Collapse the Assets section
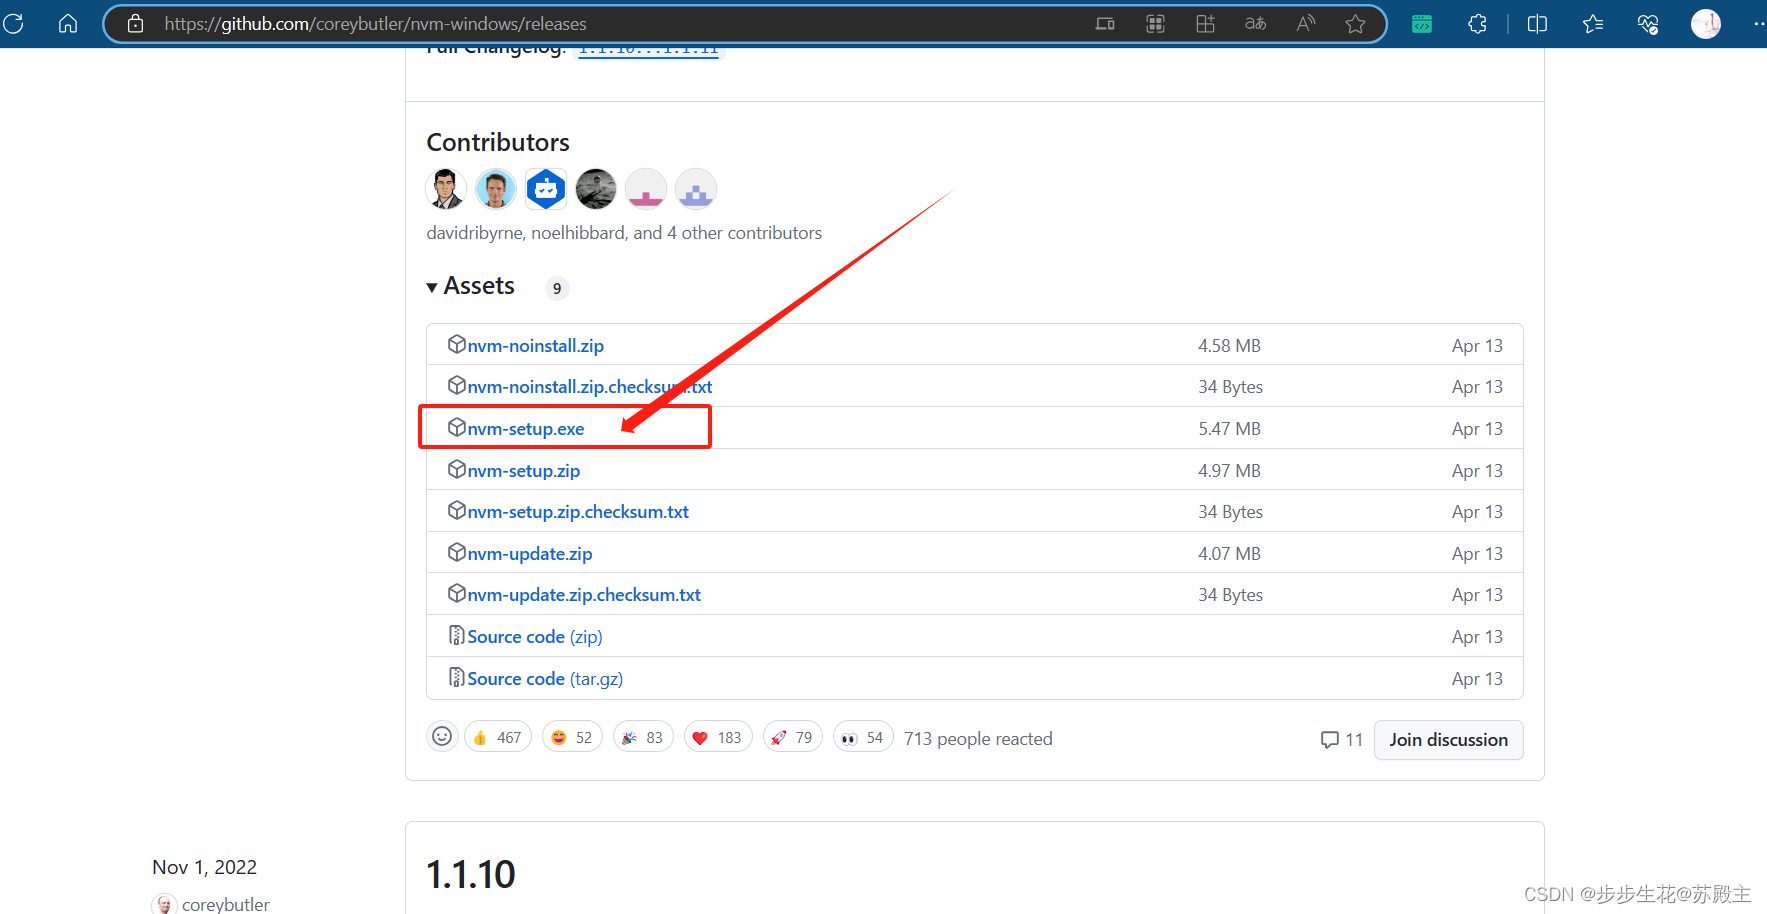Viewport: 1767px width, 914px height. (471, 286)
